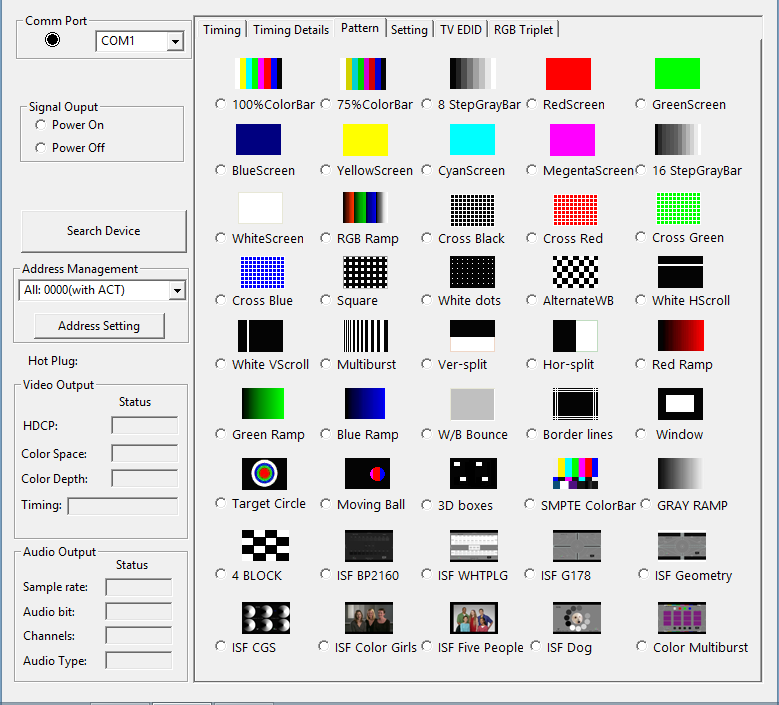Click the ISF Dog pattern thumbnail

(575, 618)
